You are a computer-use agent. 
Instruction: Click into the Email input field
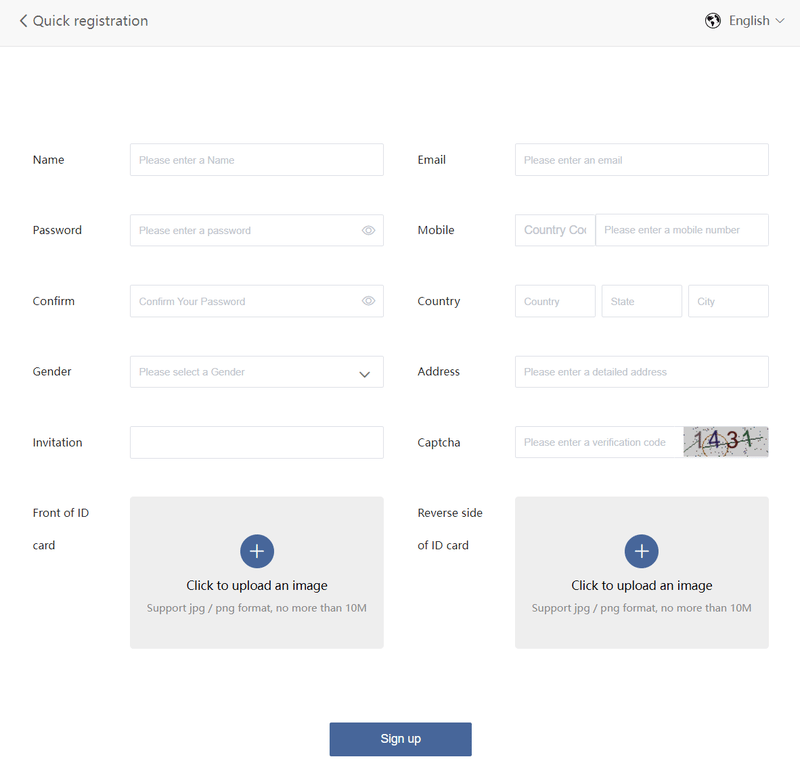tap(641, 160)
